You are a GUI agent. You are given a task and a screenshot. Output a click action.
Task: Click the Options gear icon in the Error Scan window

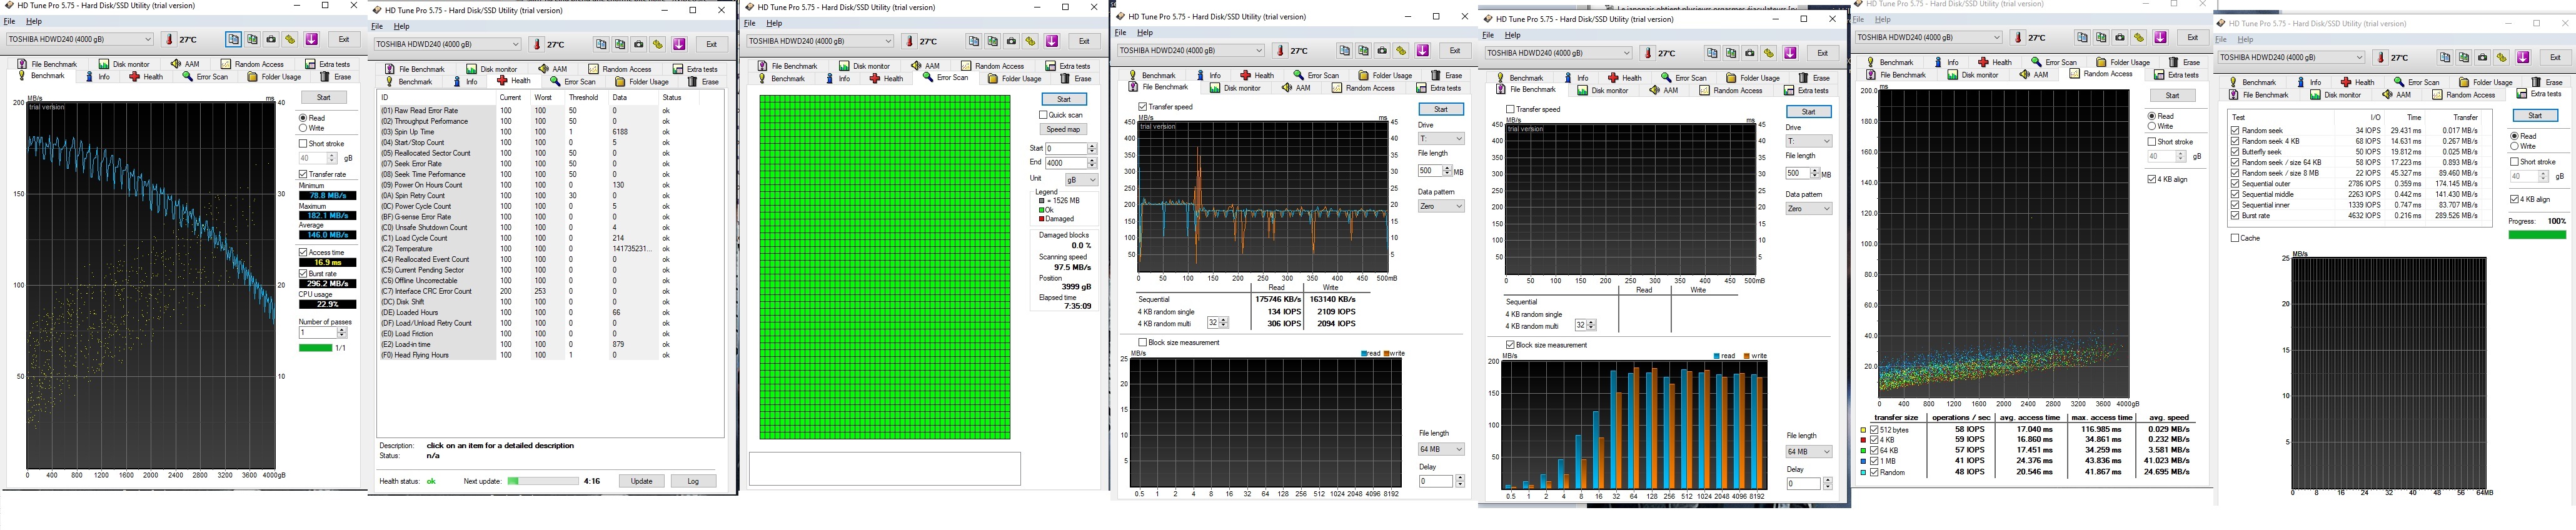[x=1030, y=41]
